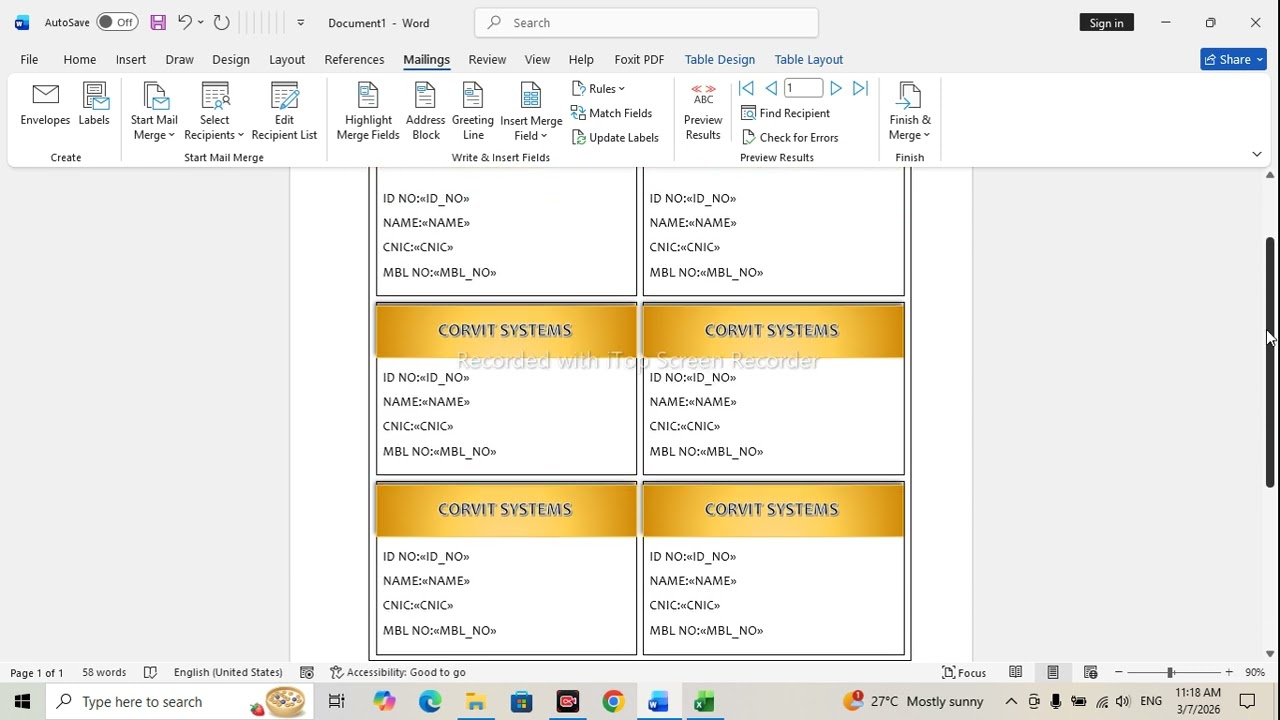1280x720 pixels.
Task: Click Match Fields
Action: pyautogui.click(x=611, y=113)
